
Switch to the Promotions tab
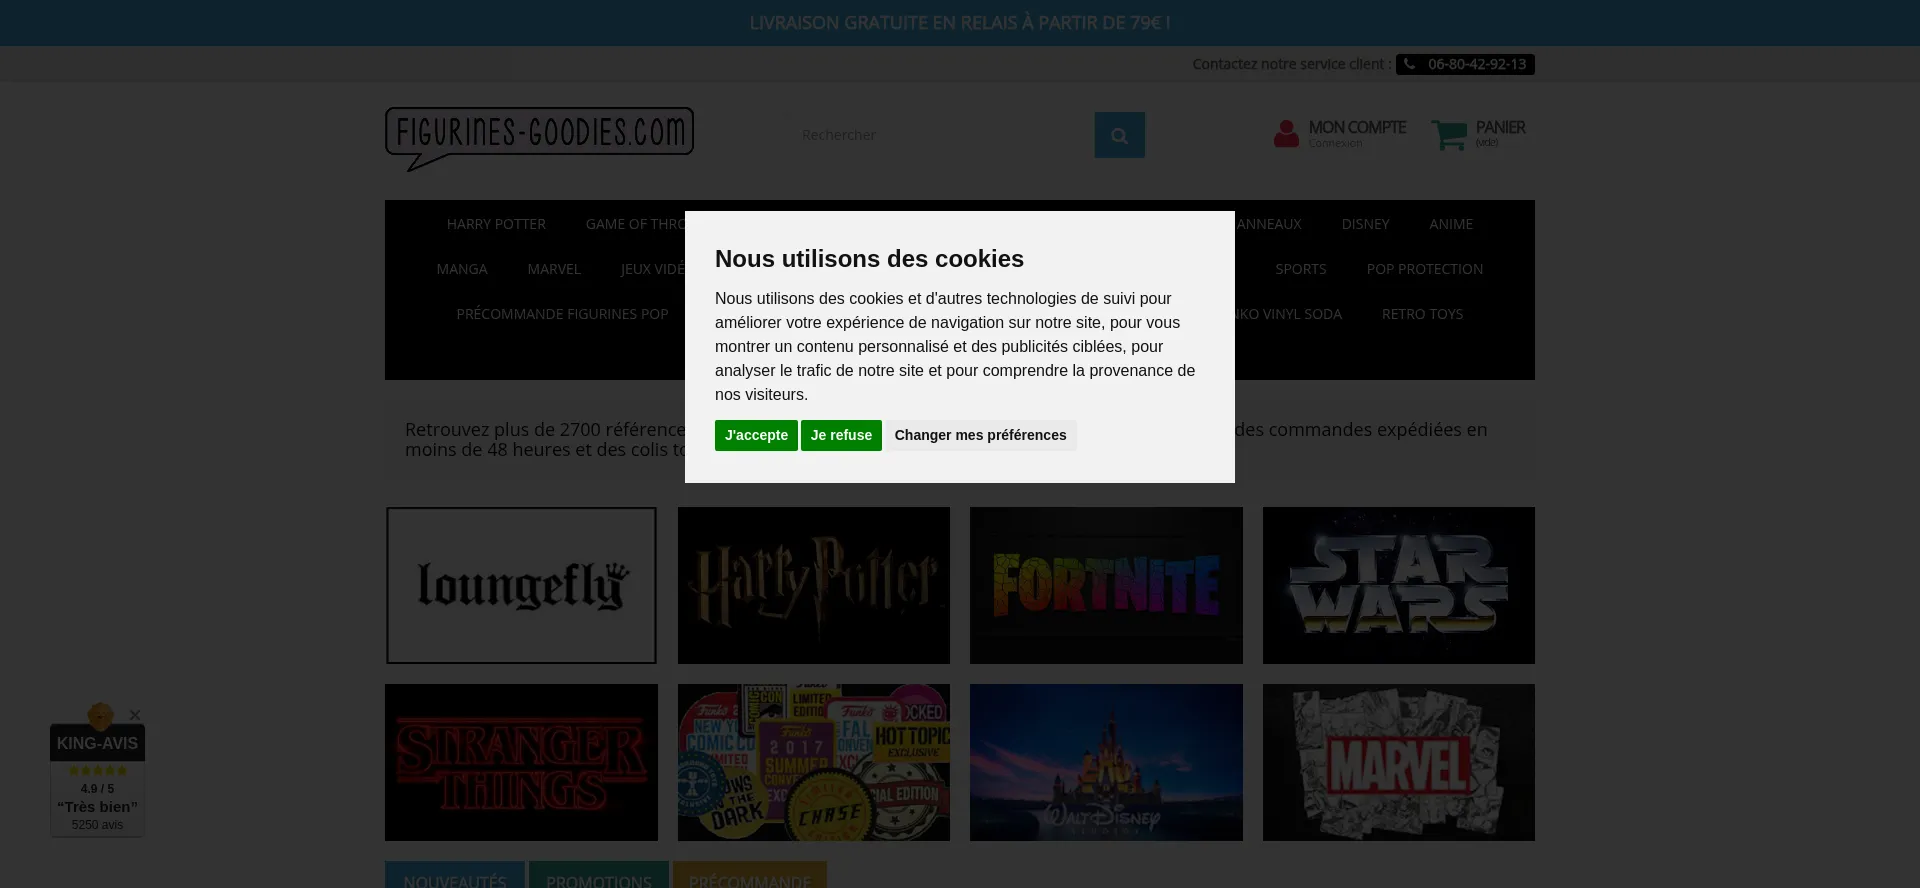[x=599, y=875]
